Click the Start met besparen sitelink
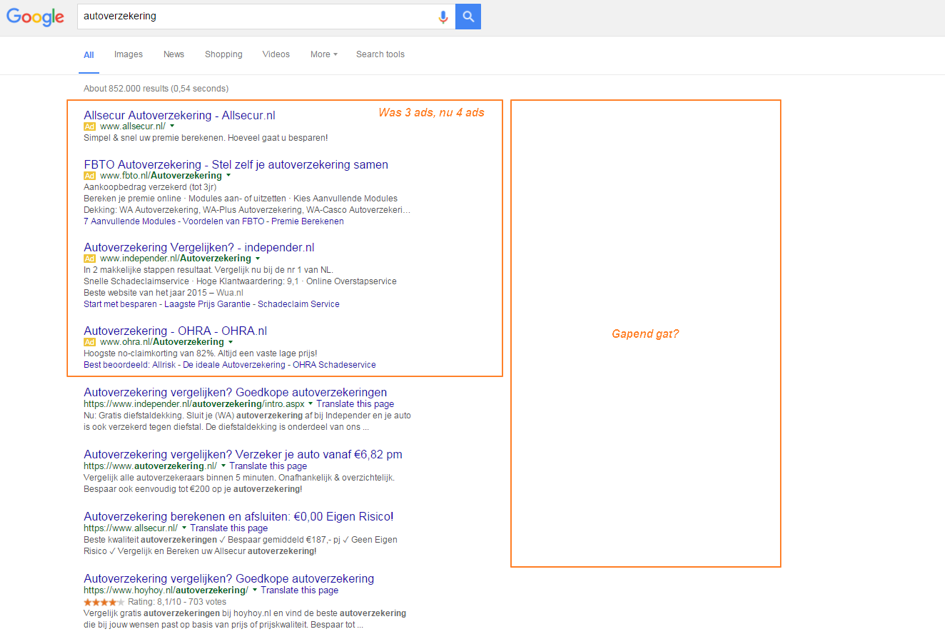This screenshot has width=945, height=642. pyautogui.click(x=121, y=304)
